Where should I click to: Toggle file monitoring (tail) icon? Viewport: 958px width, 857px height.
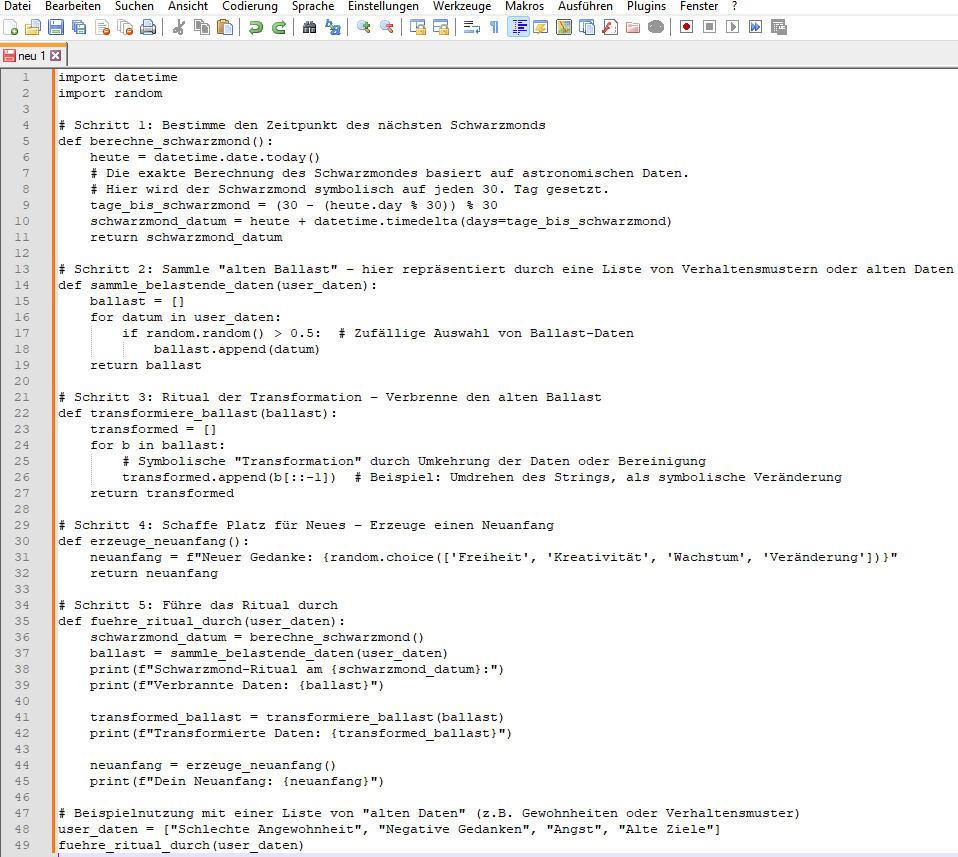(x=656, y=27)
